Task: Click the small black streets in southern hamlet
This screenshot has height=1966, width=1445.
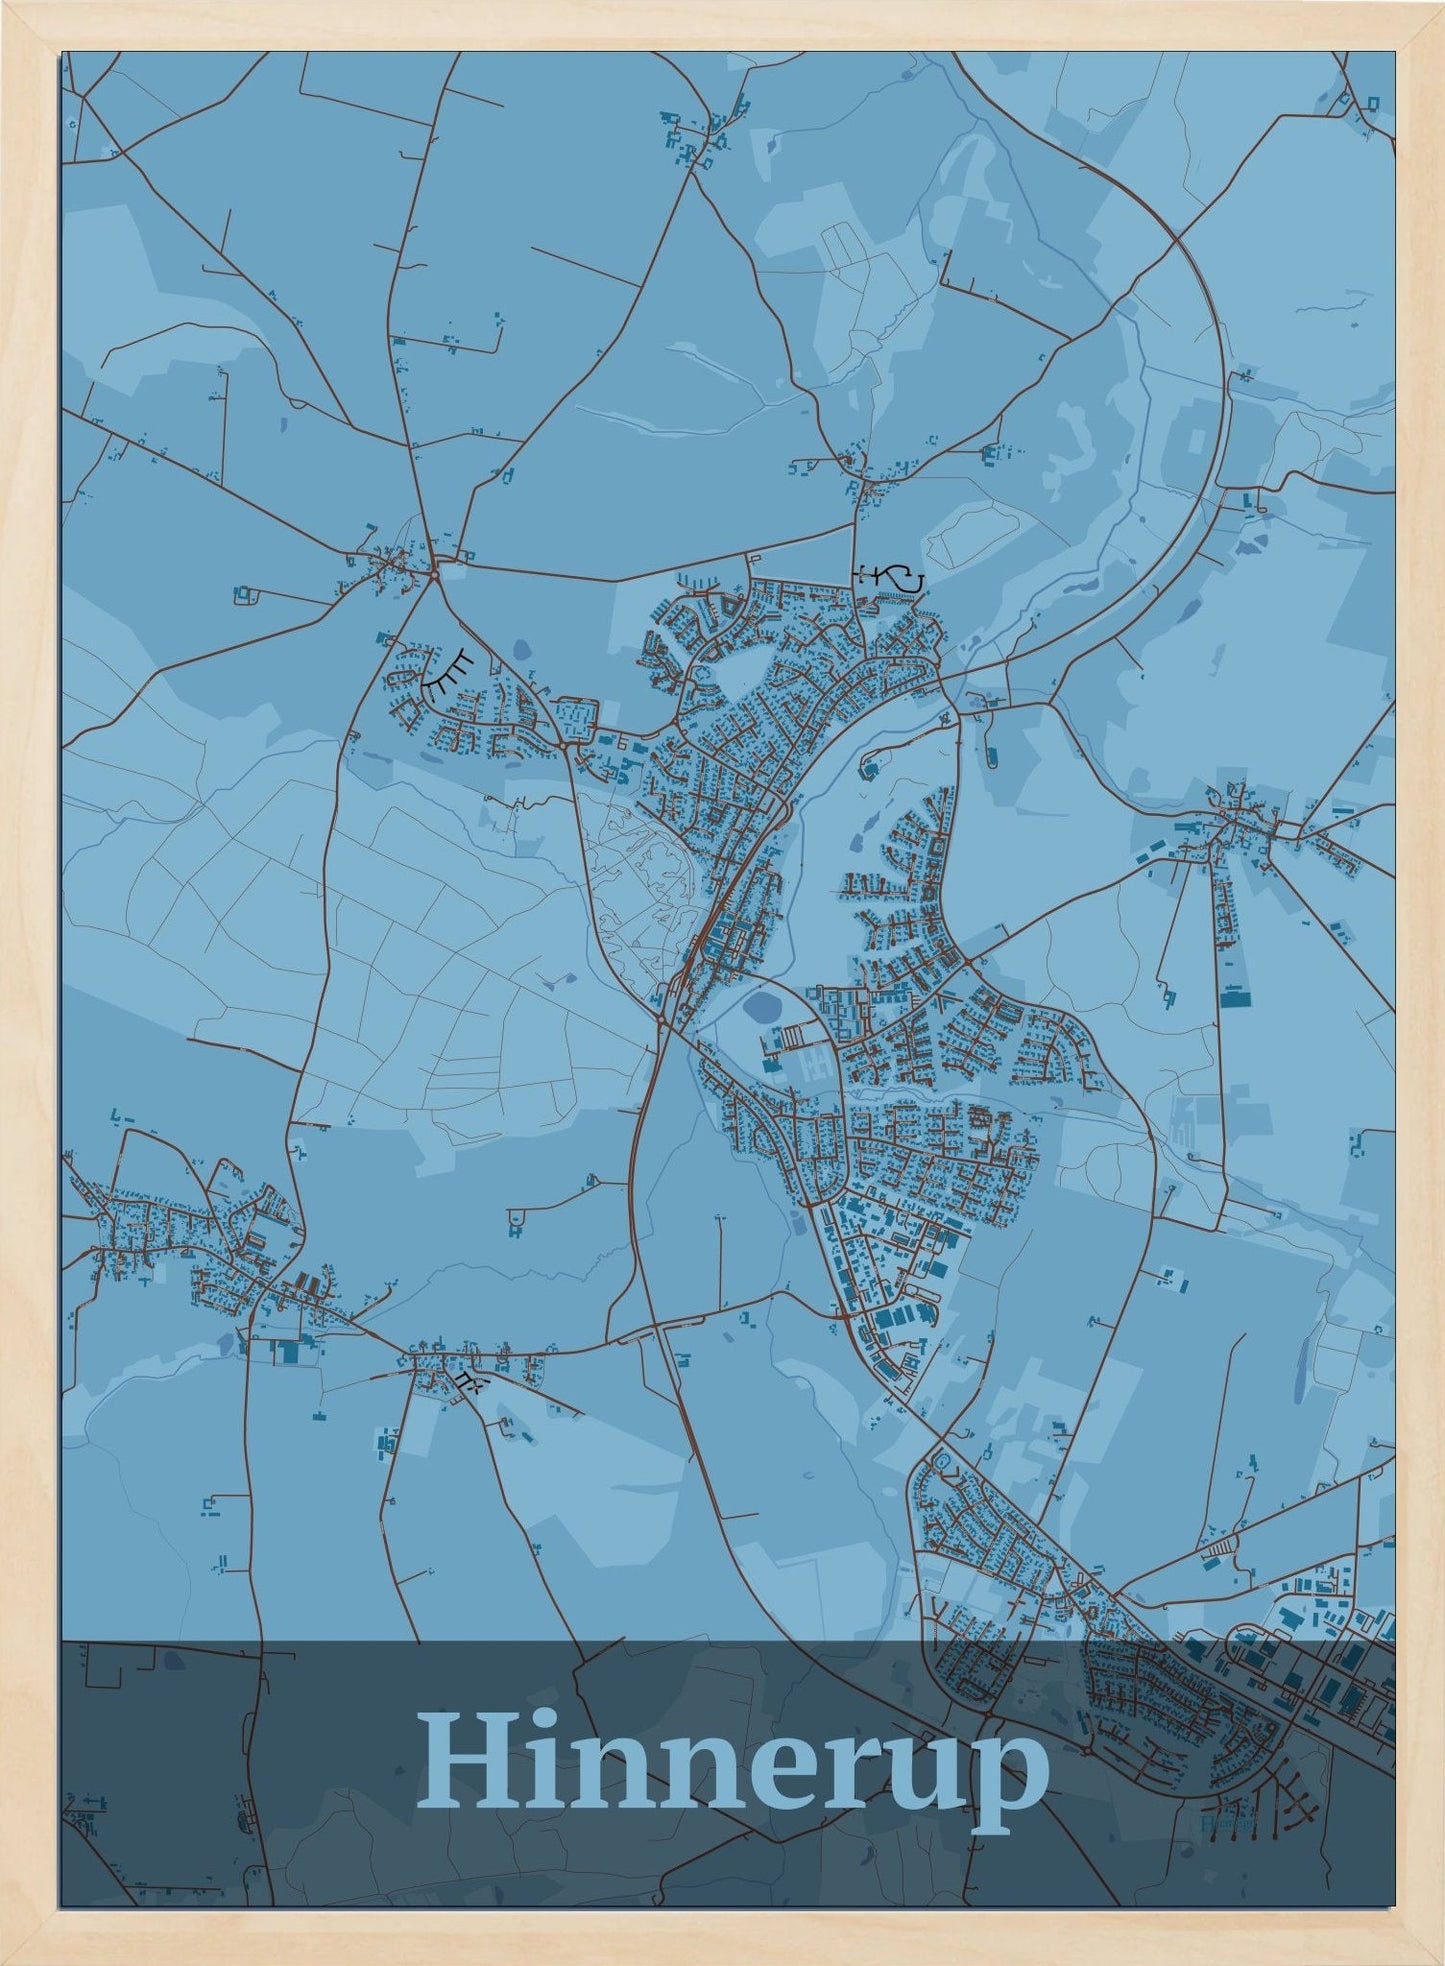Action: [x=467, y=1381]
